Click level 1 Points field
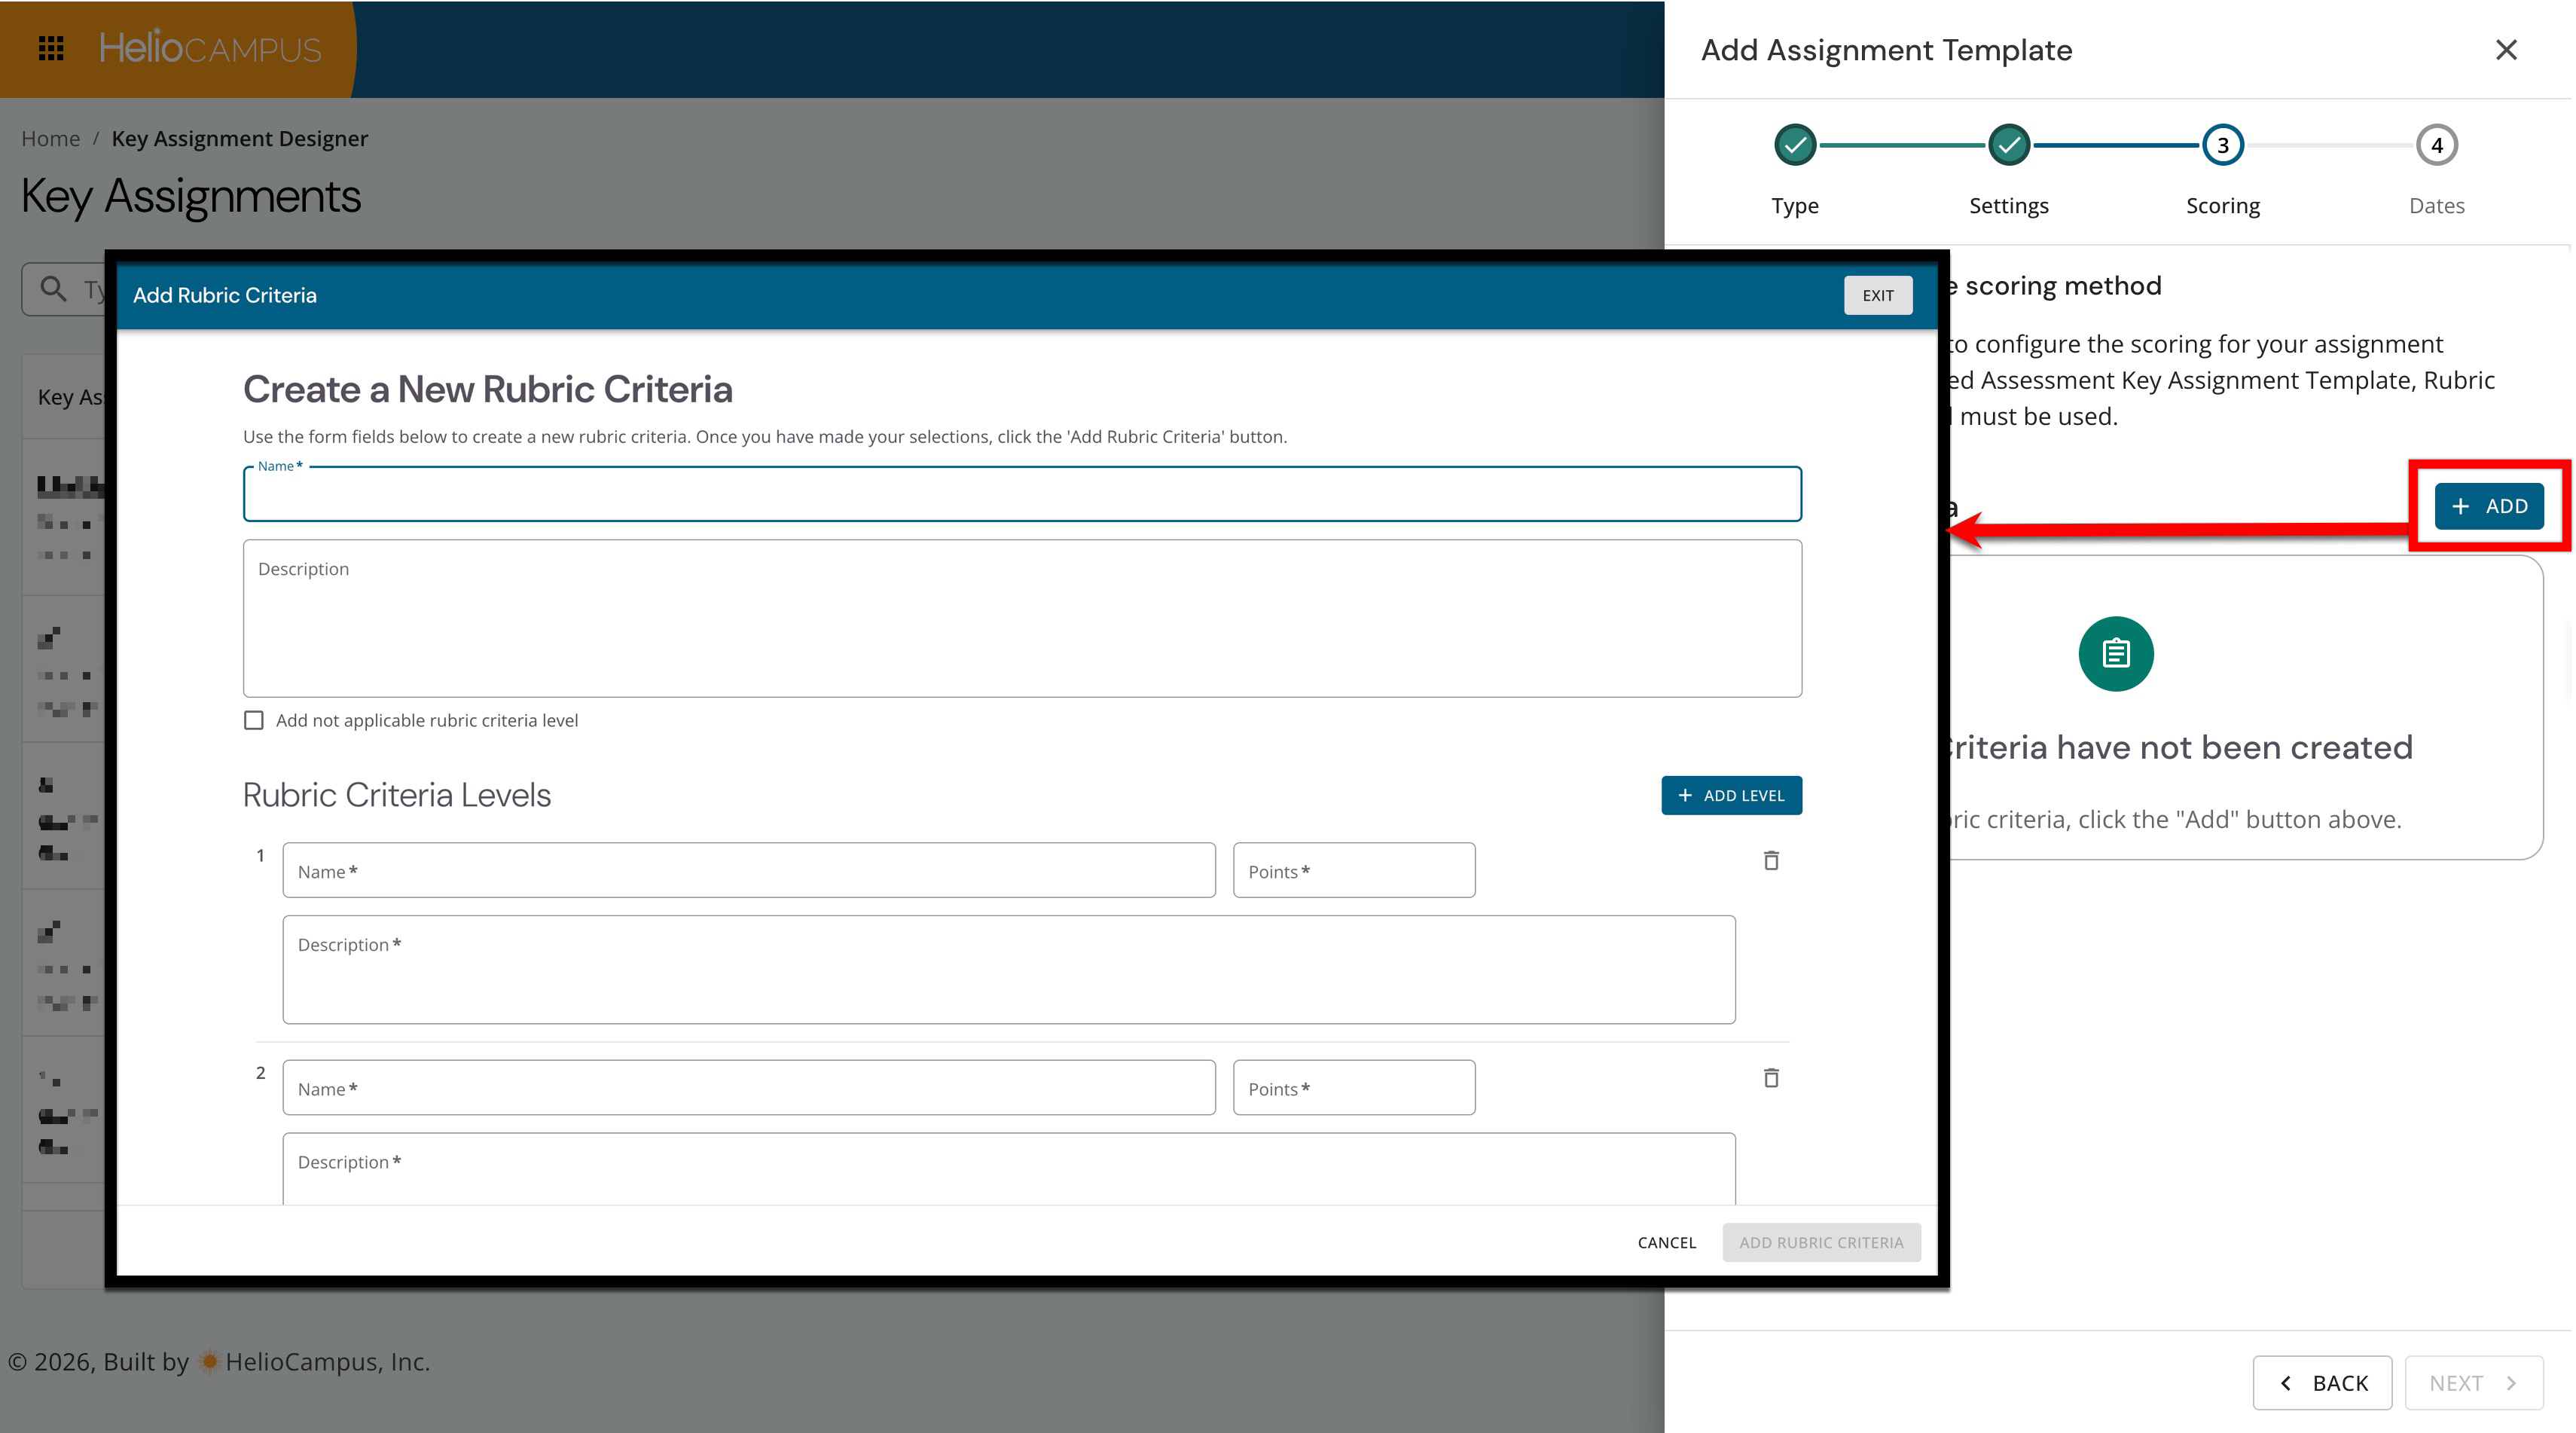 1353,871
